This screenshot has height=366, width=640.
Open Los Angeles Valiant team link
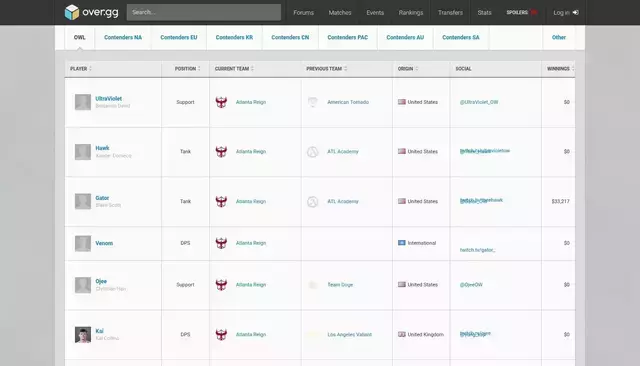(349, 334)
